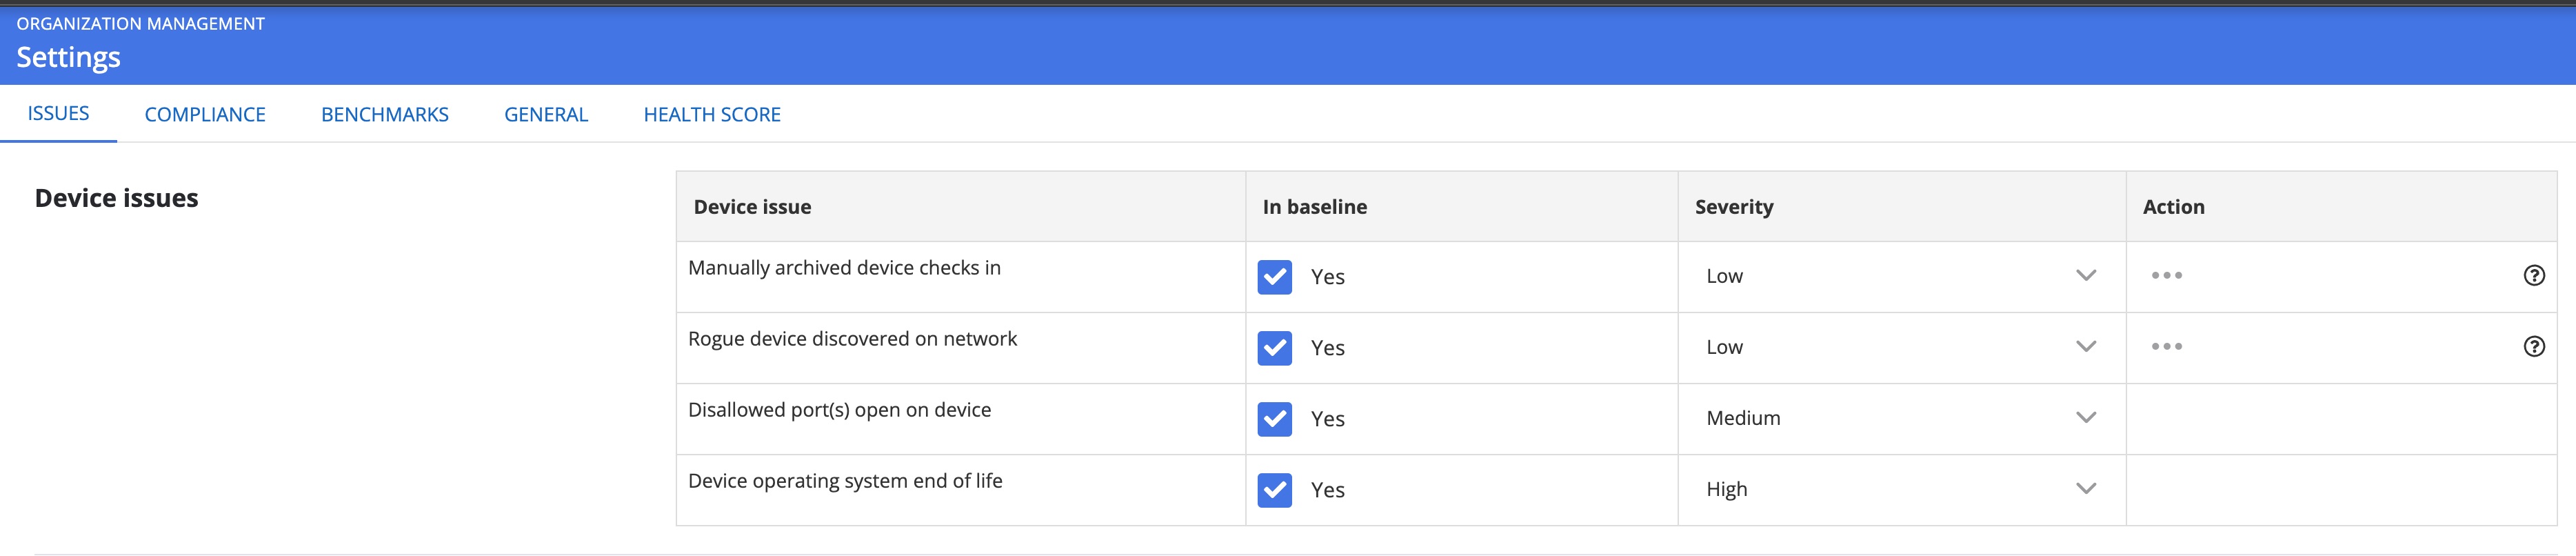
Task: Open action menu for Rogue device discovered
Action: [2166, 347]
